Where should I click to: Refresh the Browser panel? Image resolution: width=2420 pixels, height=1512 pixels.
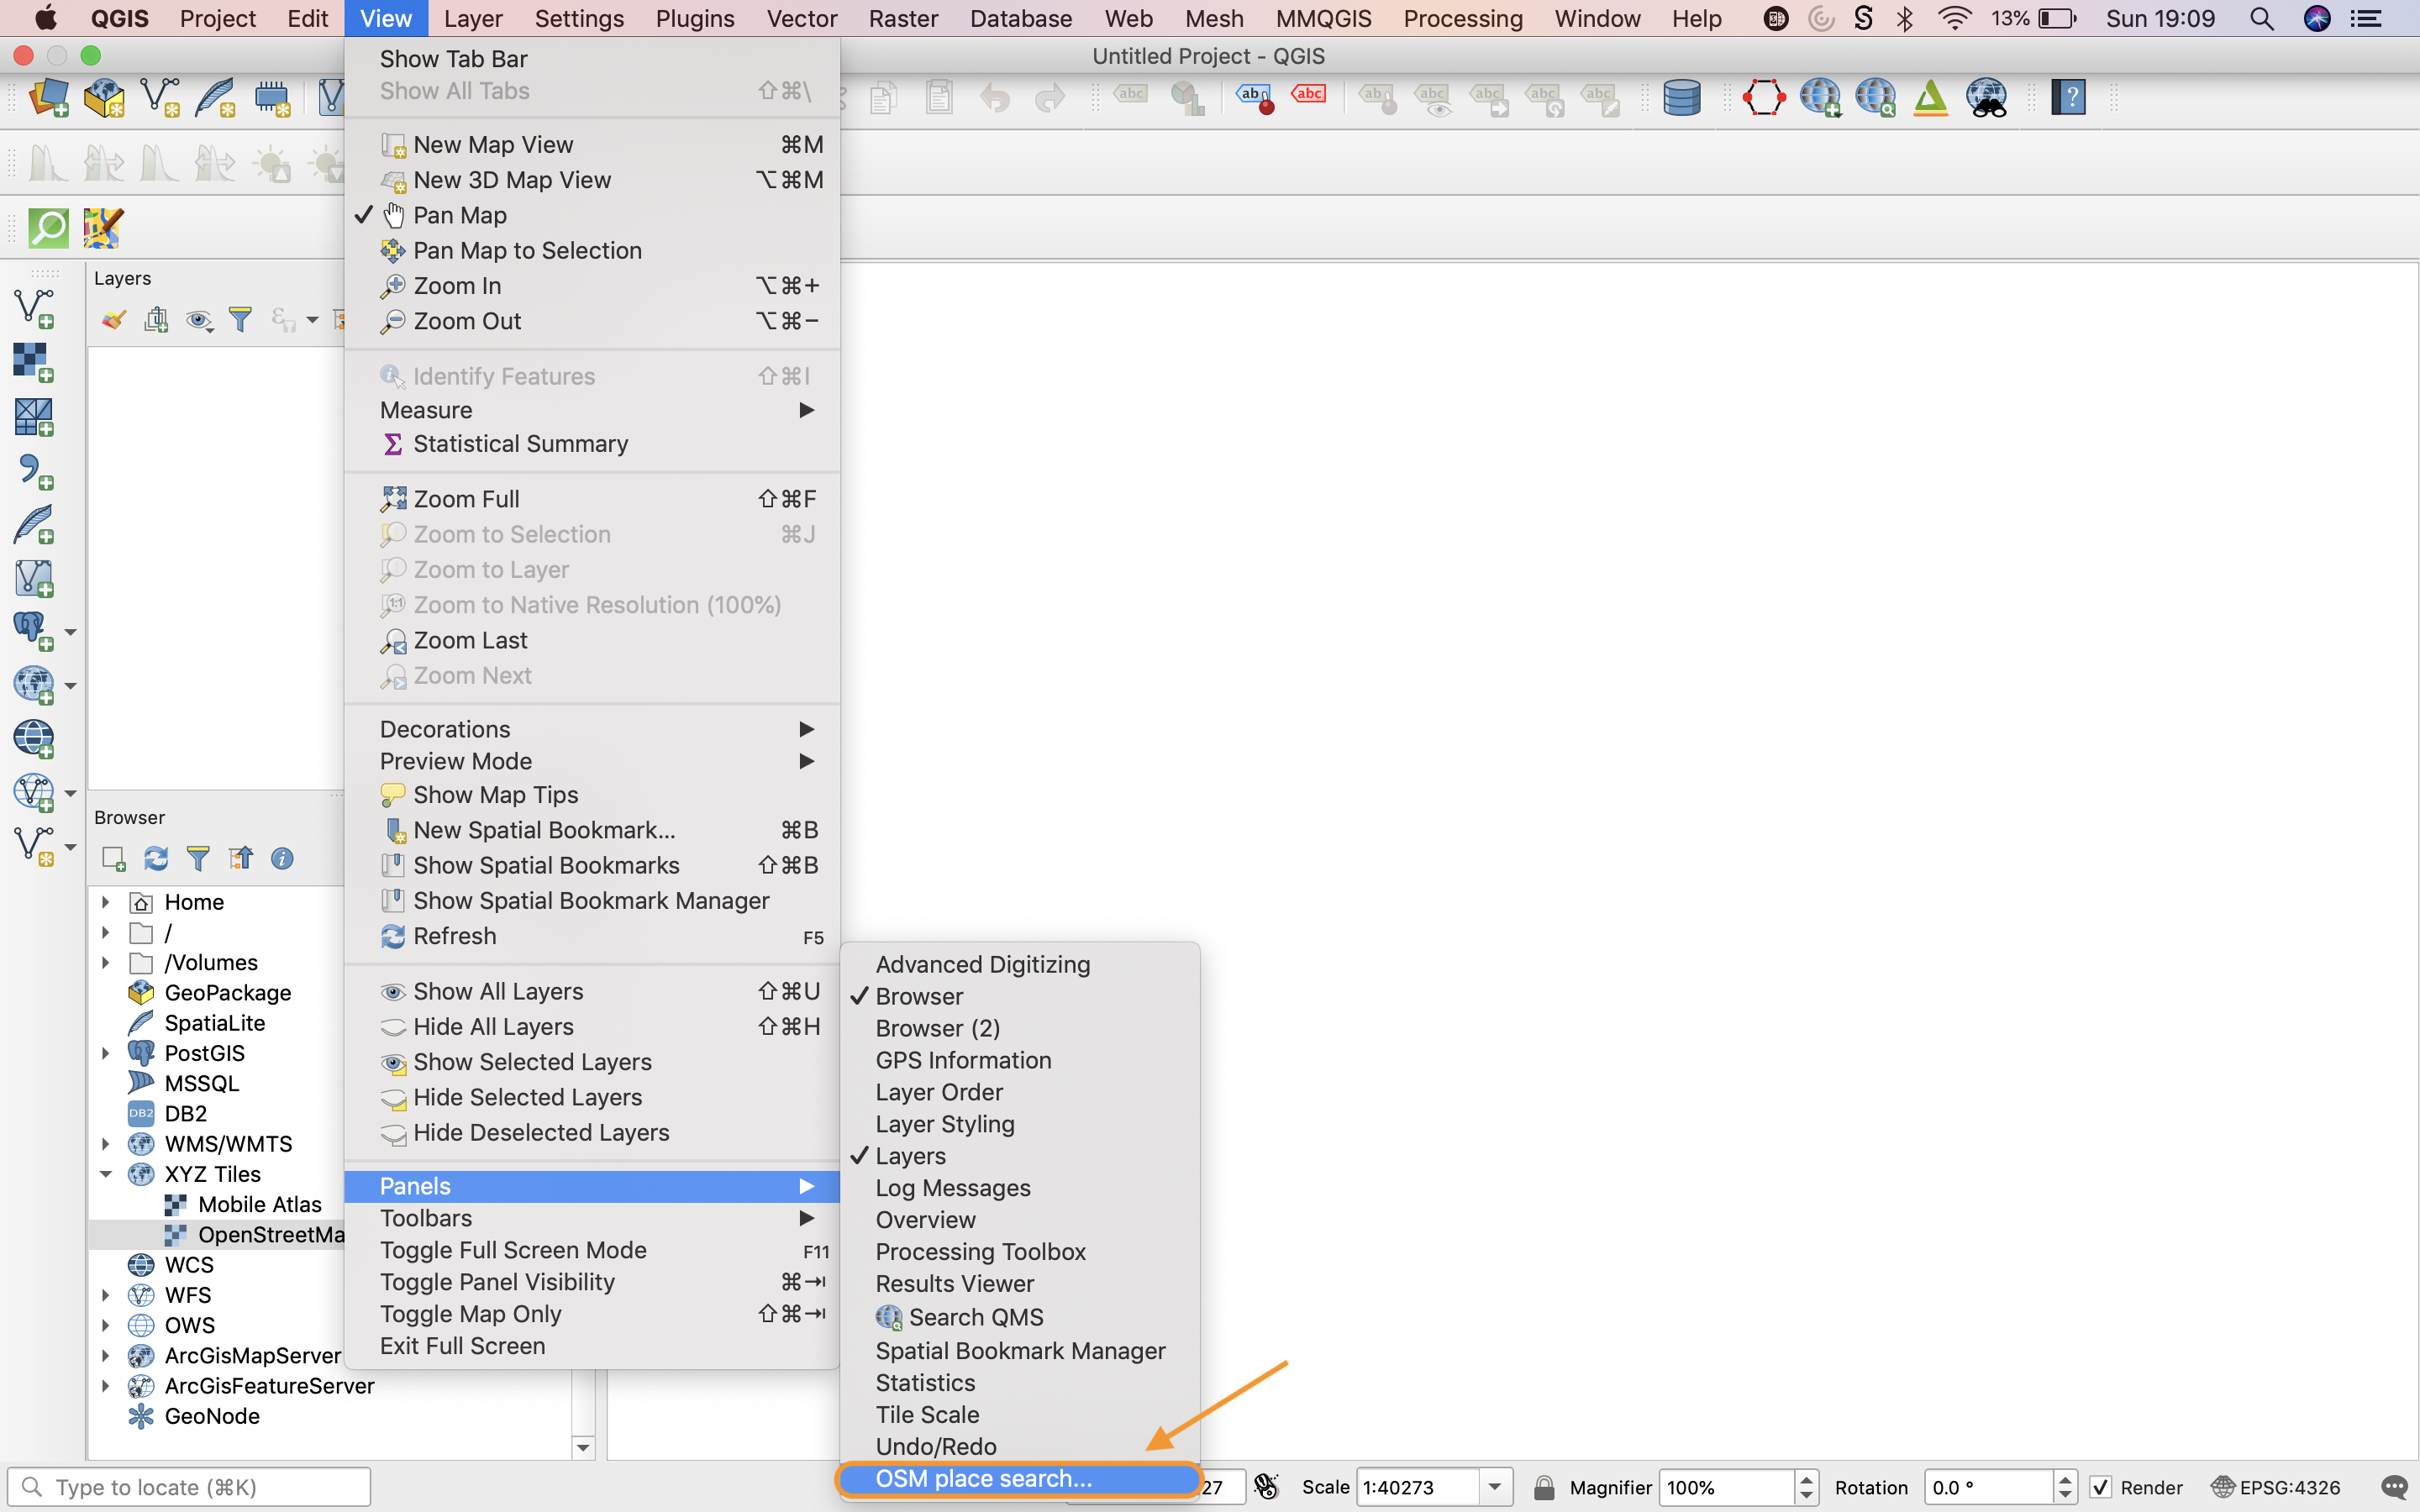pos(156,858)
